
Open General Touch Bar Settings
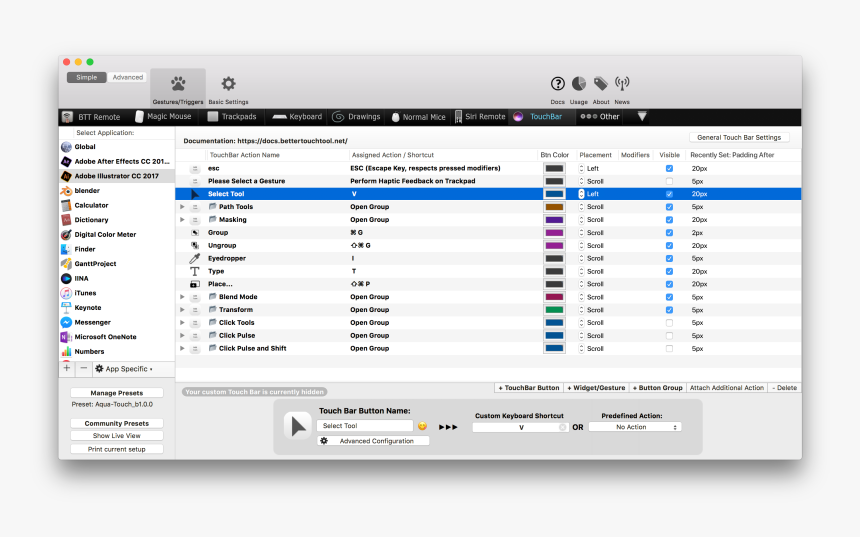(739, 137)
